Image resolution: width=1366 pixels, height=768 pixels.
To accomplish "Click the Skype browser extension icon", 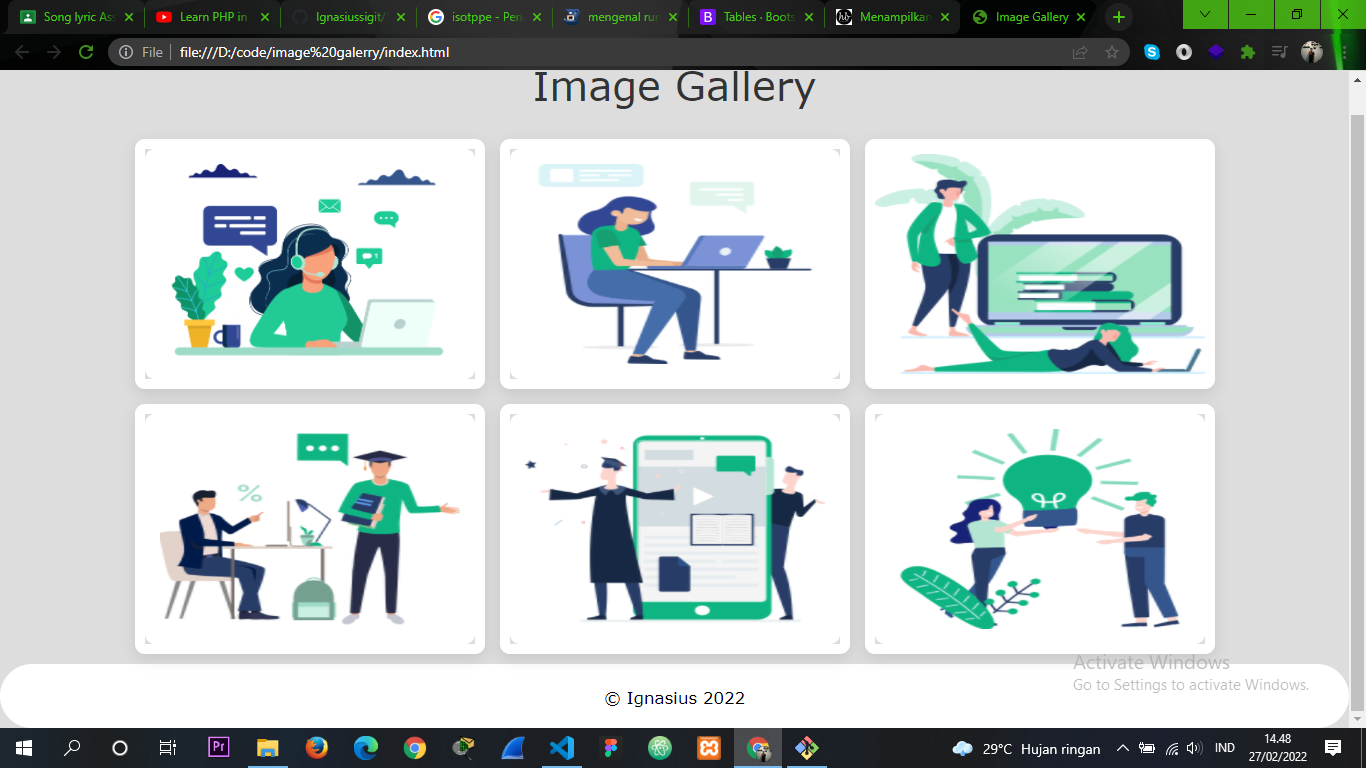I will click(x=1152, y=51).
